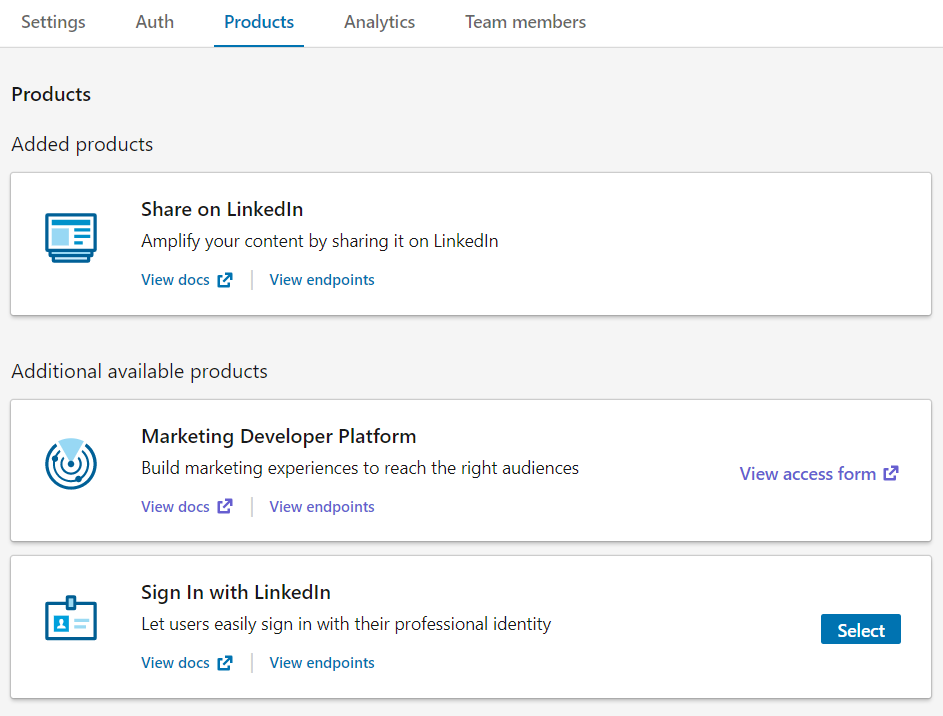Click external-link icon beside Marketing Developer Platform docs
This screenshot has height=716, width=943.
[x=225, y=507]
